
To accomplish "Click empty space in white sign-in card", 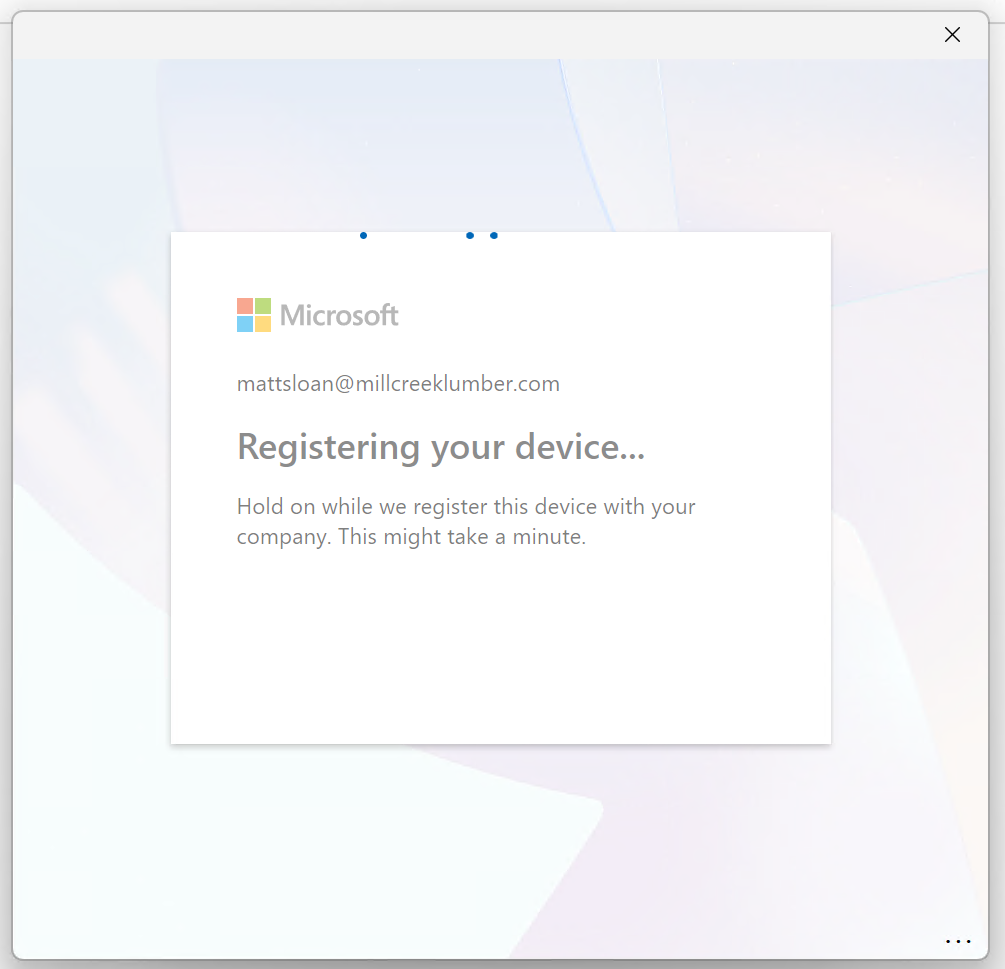I will click(500, 650).
